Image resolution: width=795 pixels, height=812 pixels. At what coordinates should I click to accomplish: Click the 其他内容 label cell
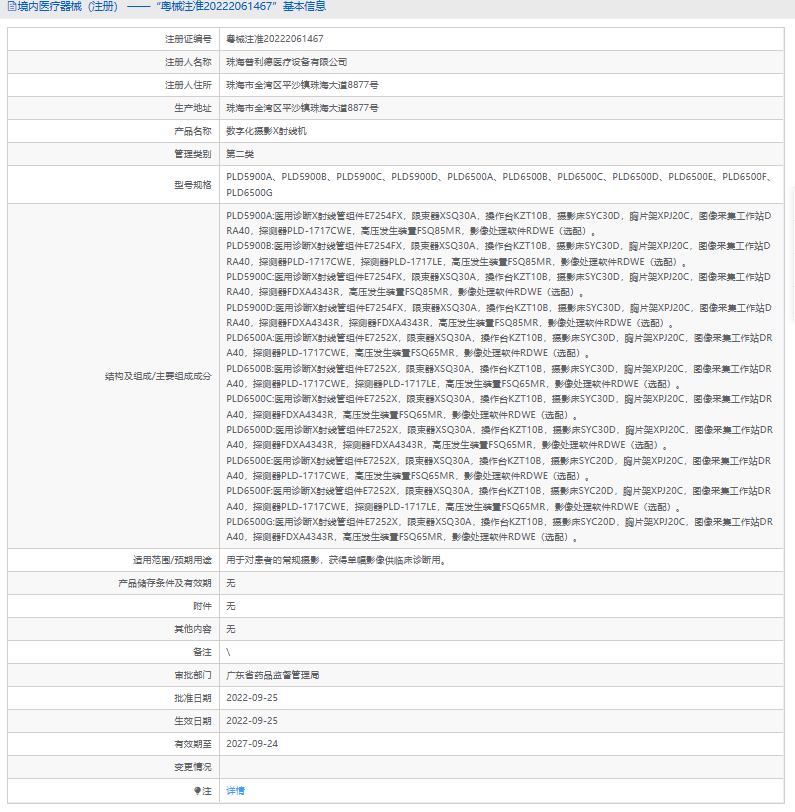(x=114, y=629)
